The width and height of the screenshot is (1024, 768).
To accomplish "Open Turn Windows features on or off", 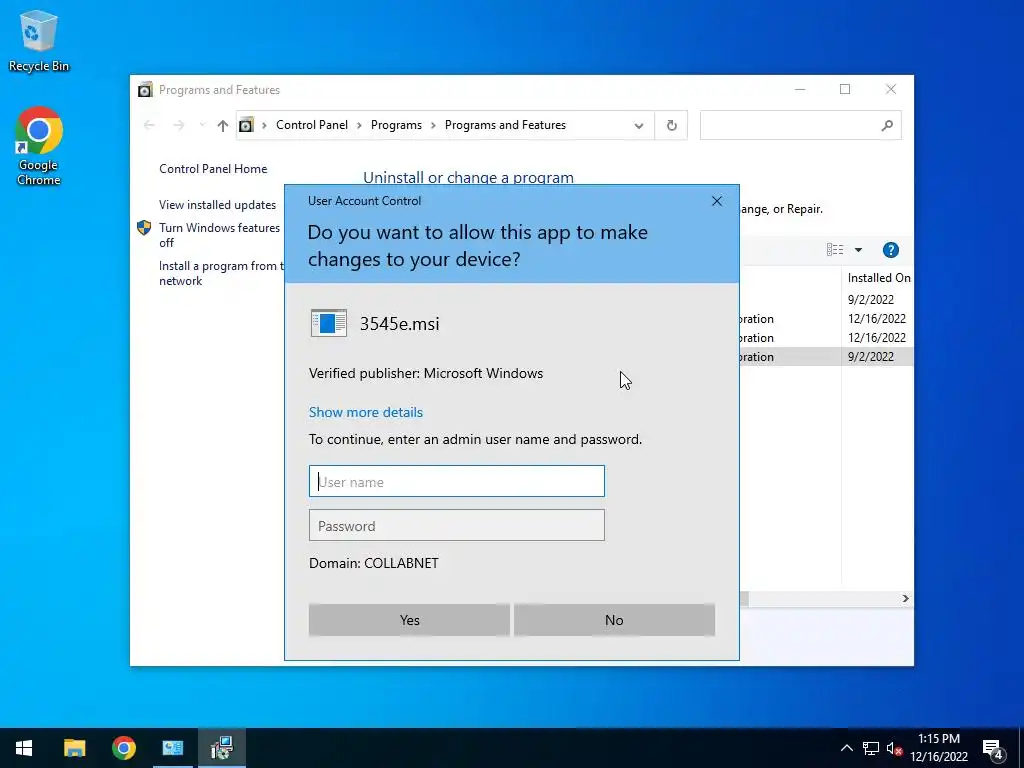I will 219,235.
